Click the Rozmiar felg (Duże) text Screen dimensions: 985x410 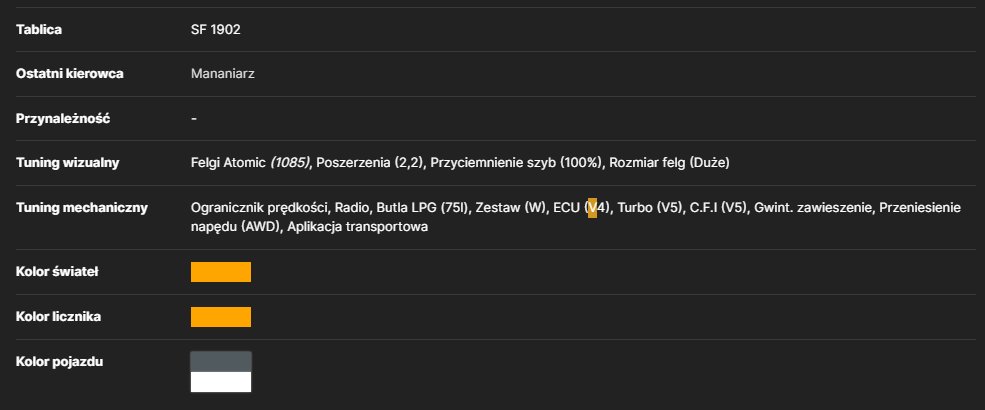(670, 163)
